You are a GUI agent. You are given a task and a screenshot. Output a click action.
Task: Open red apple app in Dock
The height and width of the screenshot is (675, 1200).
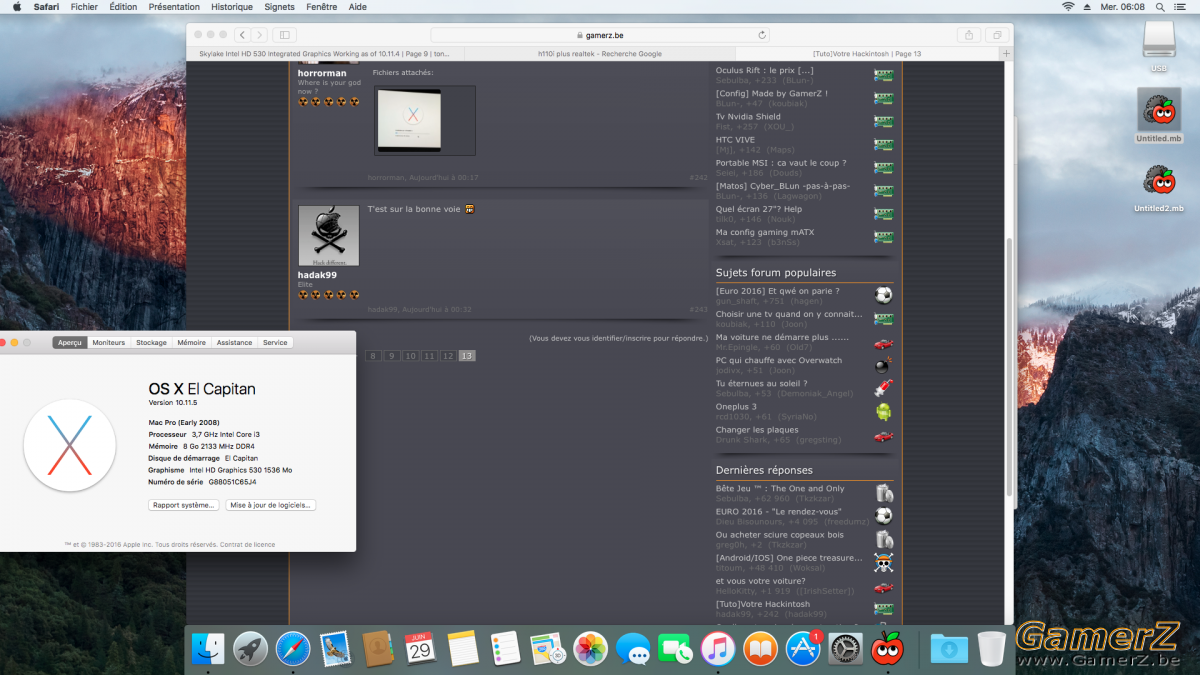coord(887,649)
